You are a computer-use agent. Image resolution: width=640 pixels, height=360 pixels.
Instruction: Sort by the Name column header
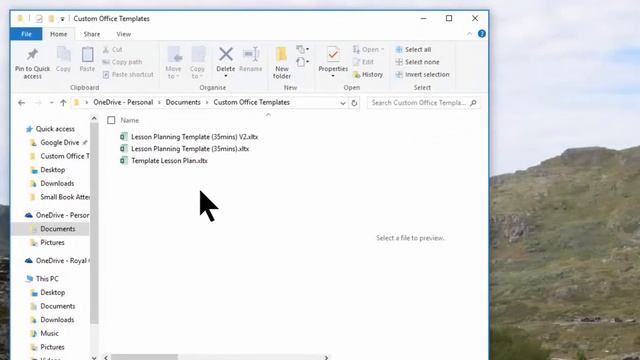point(130,120)
